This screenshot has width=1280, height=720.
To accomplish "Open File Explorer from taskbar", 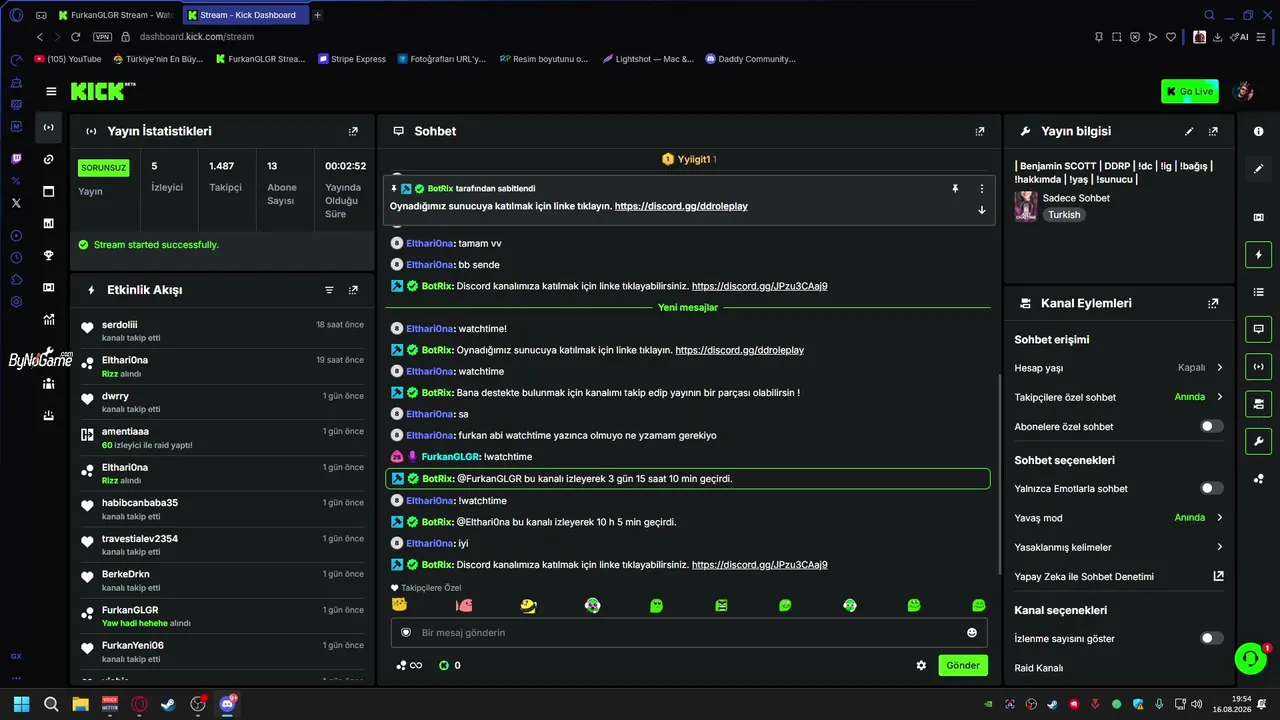I will (80, 704).
